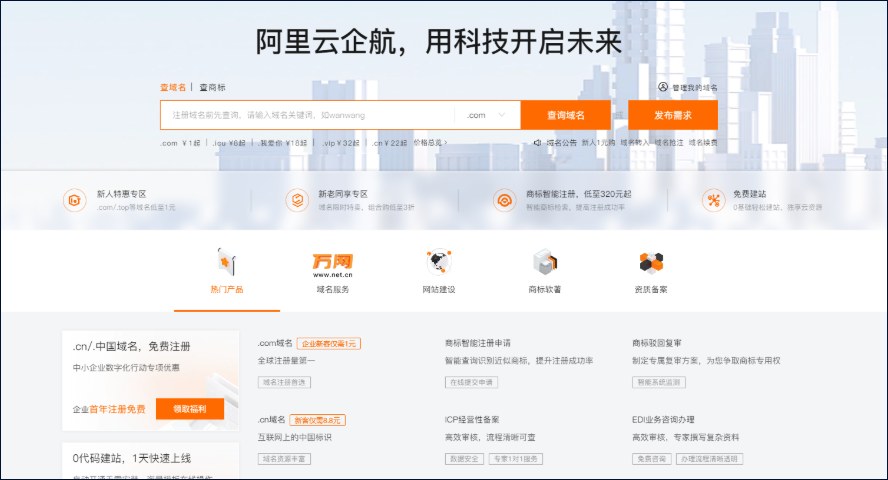
Task: Click the 互联网上的中国标识 description text
Action: click(x=294, y=438)
